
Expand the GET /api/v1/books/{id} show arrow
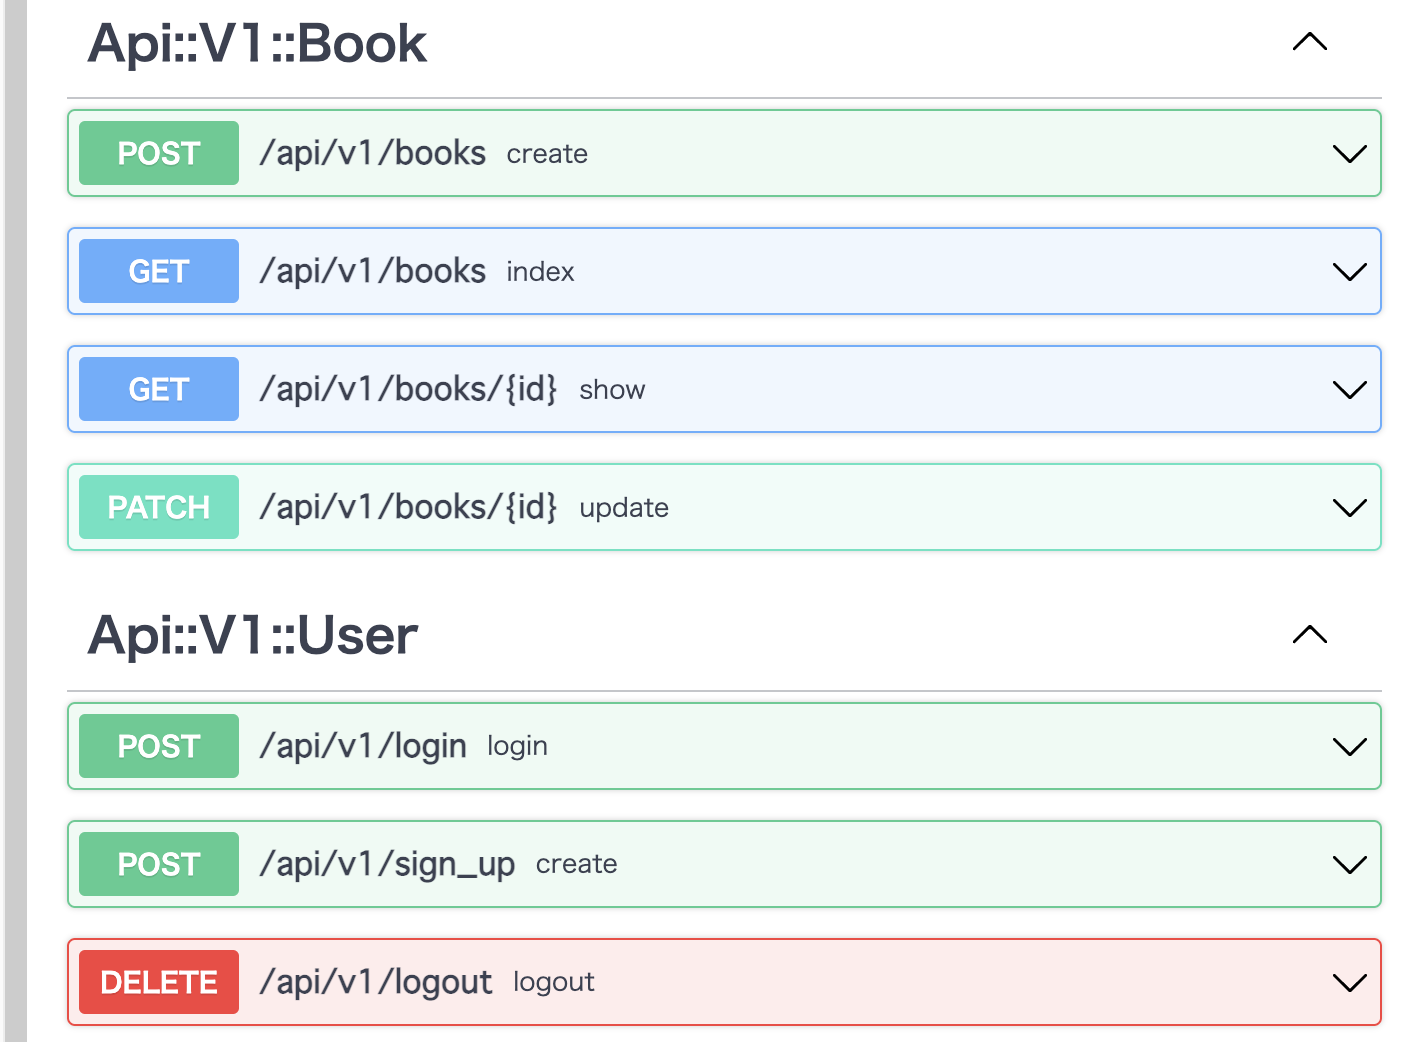click(x=1349, y=390)
